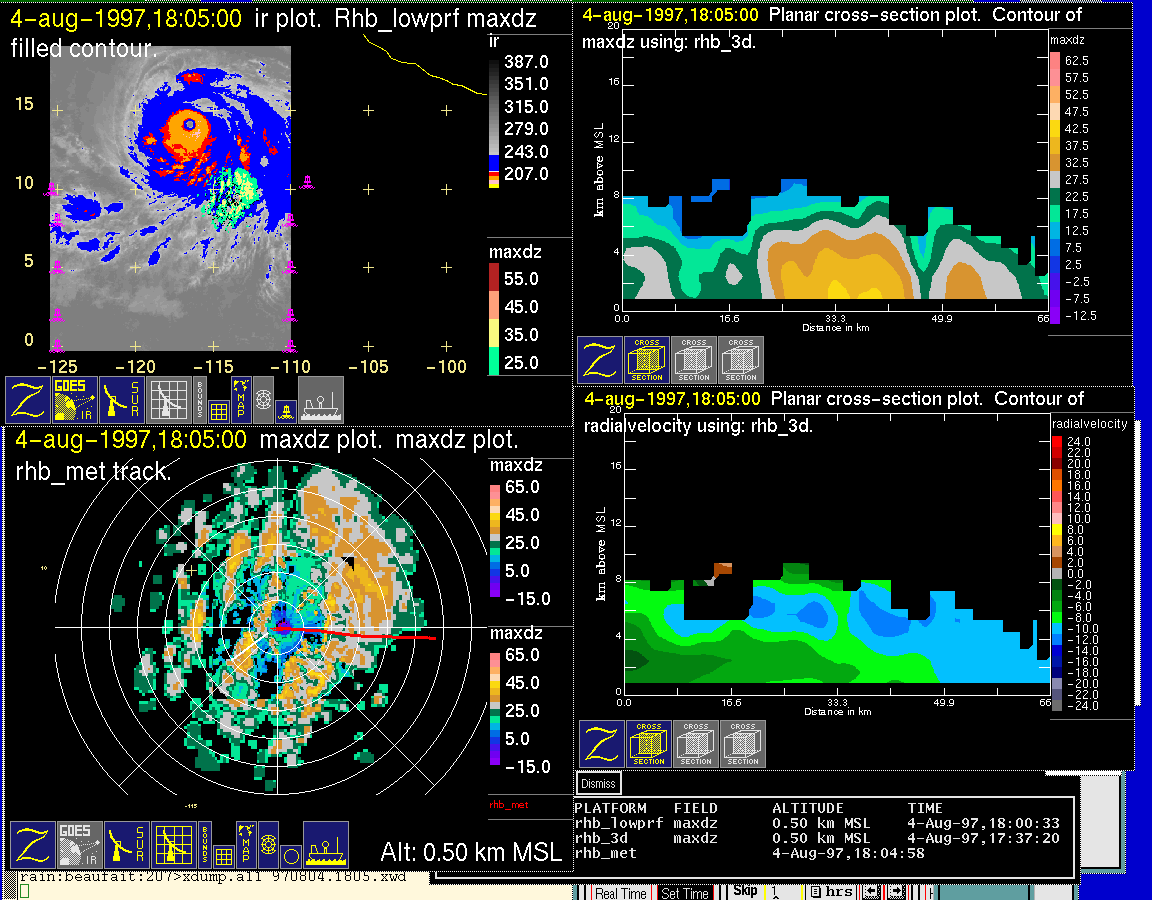
Task: Click the yellow circle icon below maxdz radar plot
Action: click(x=290, y=856)
